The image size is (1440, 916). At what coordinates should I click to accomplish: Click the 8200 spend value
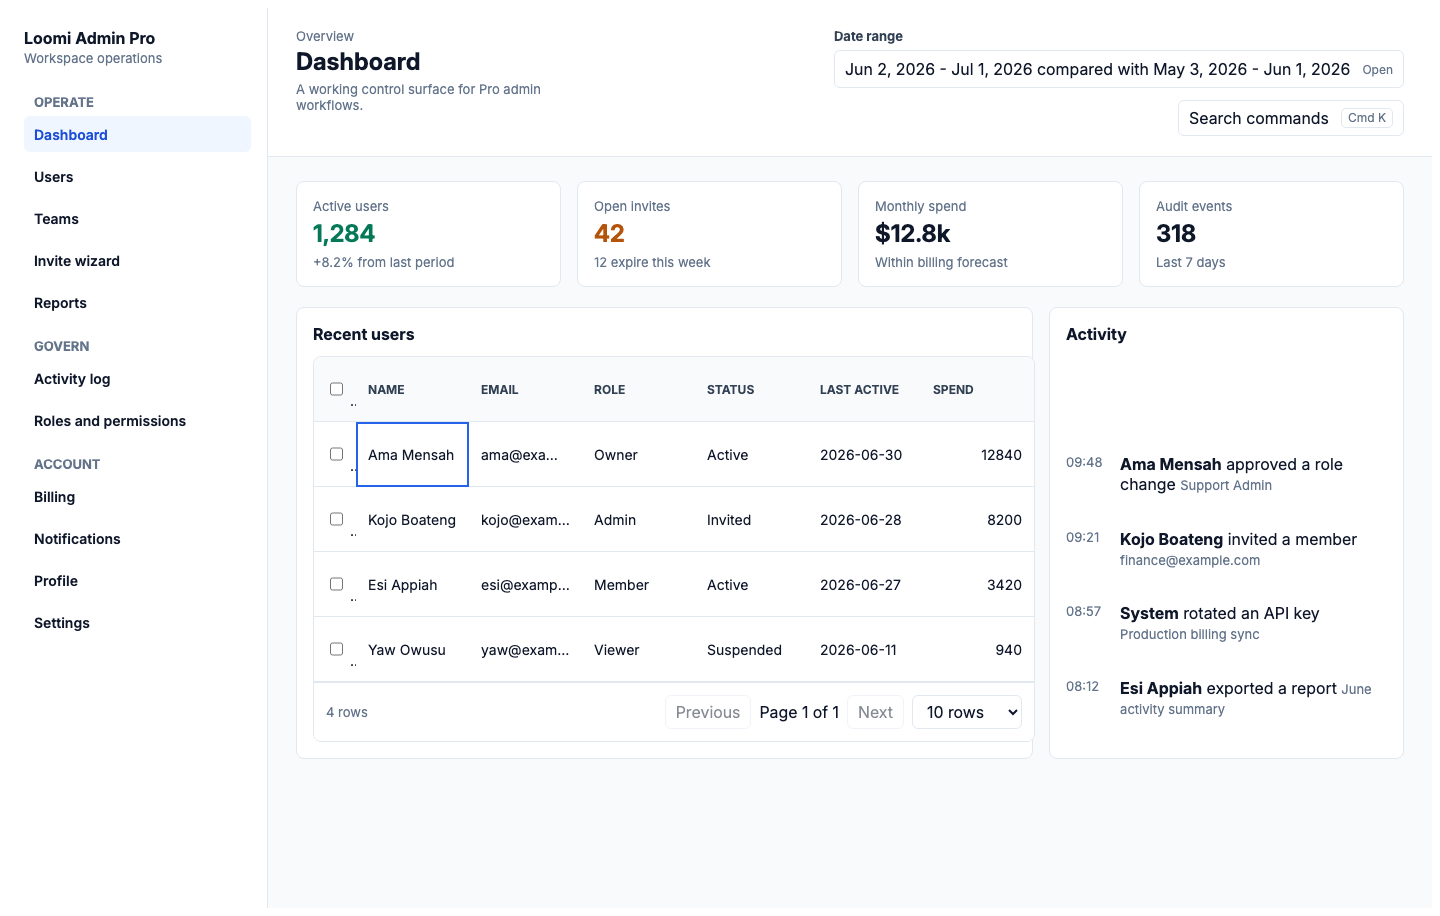[x=1004, y=520]
